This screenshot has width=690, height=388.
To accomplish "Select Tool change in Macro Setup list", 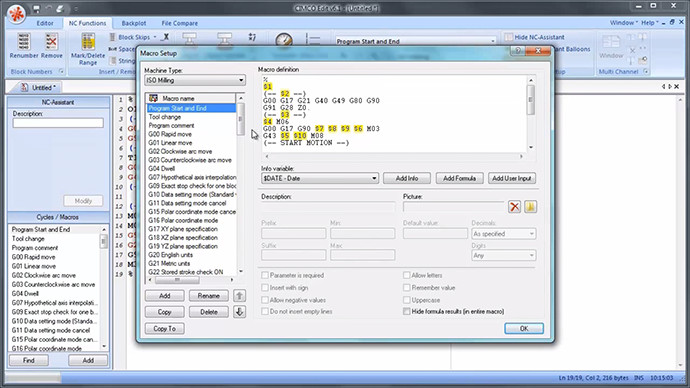I will click(165, 117).
